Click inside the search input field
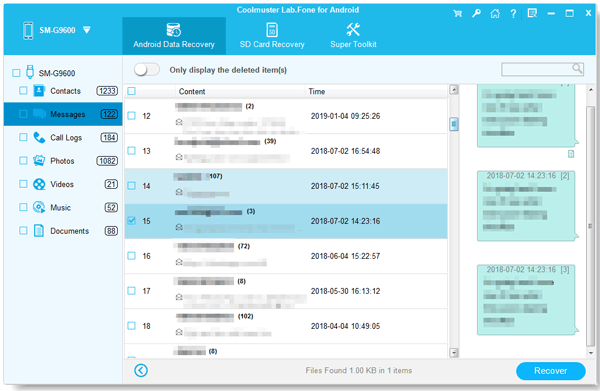 pos(536,69)
